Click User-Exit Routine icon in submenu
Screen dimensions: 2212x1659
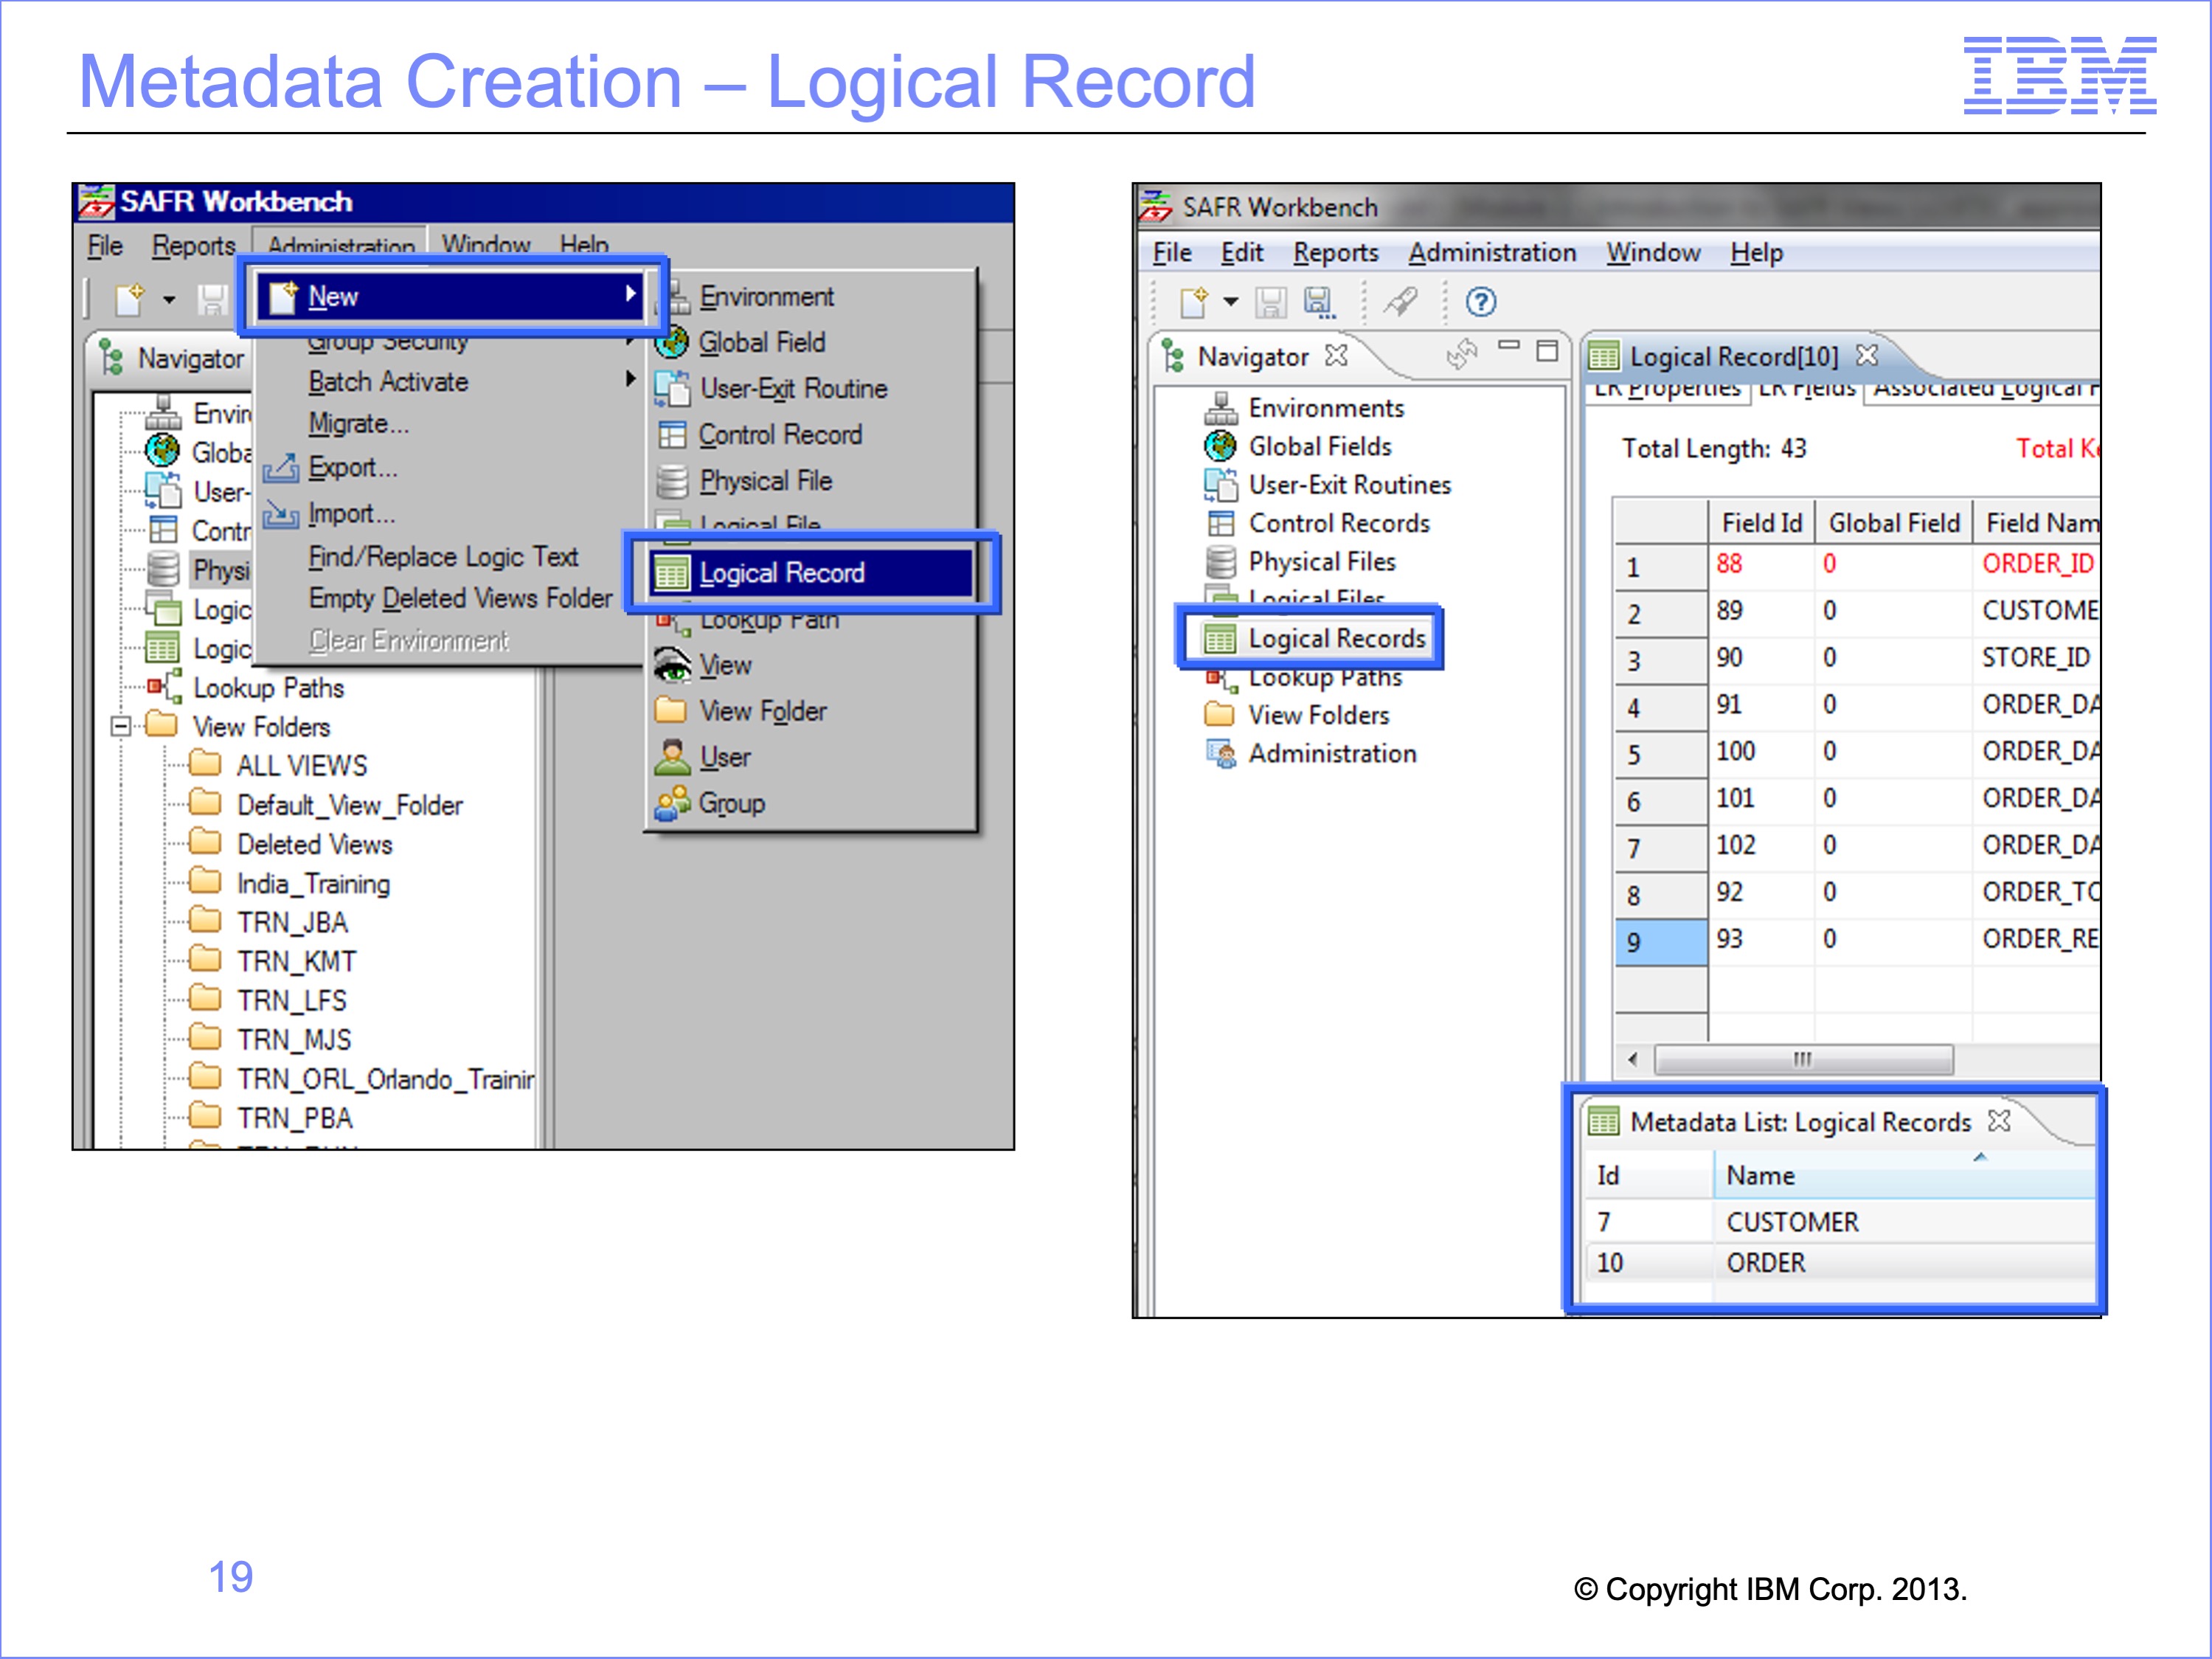pos(673,388)
